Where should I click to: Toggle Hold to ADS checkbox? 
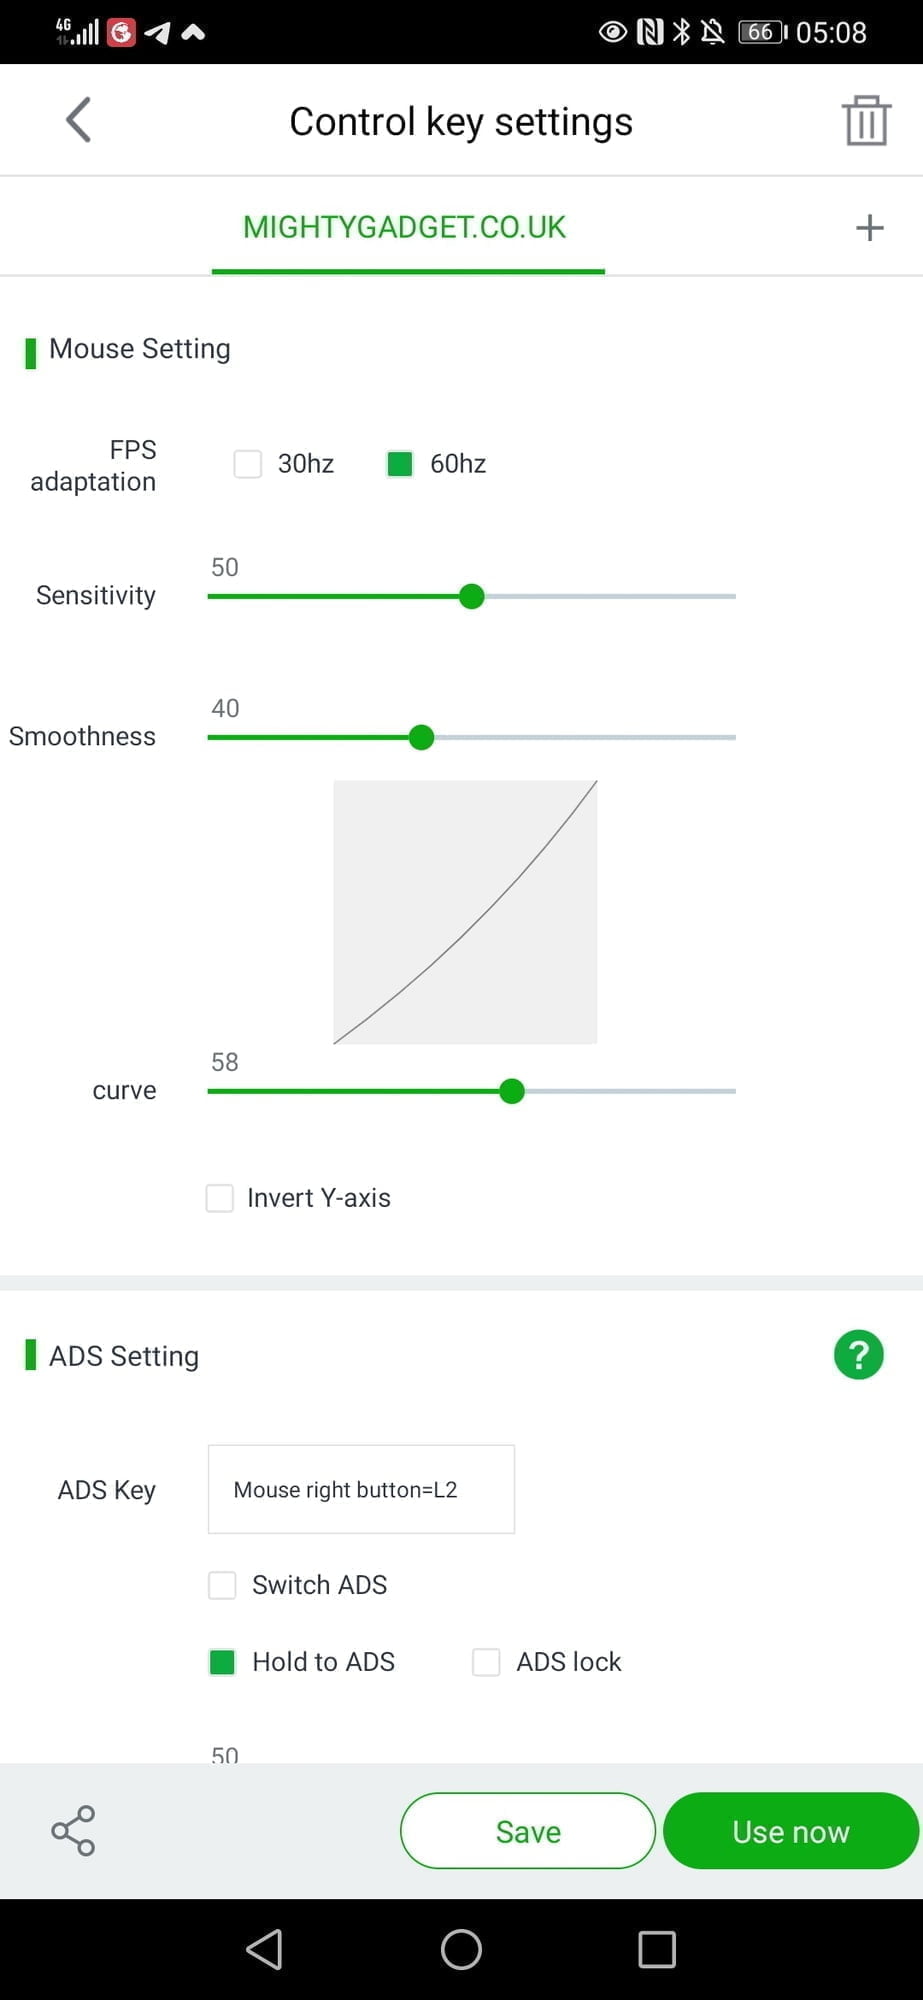pos(222,1662)
